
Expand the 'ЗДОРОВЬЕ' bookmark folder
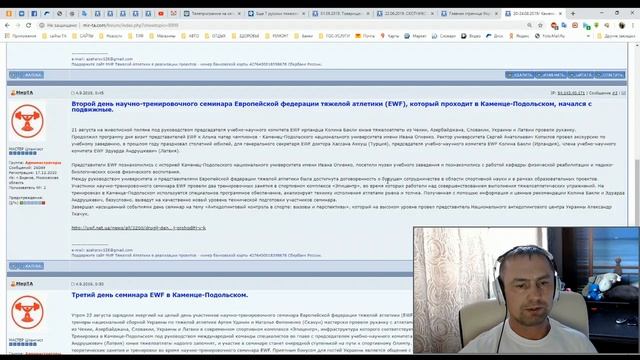[x=246, y=36]
